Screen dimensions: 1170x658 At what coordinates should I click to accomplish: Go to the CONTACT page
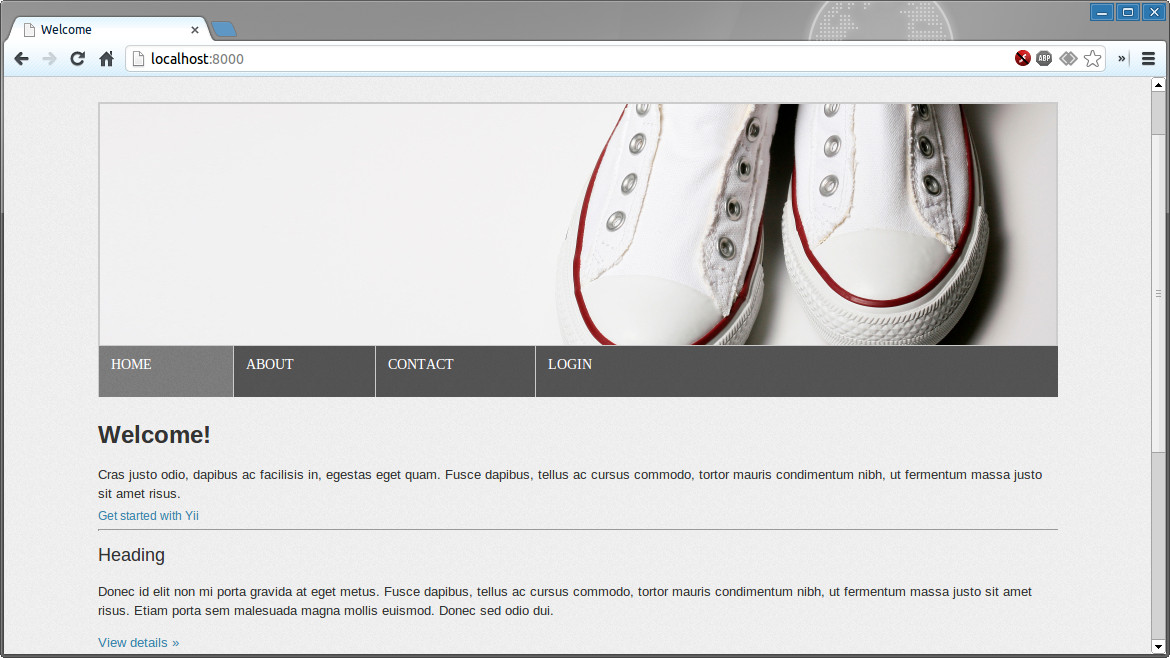[421, 365]
